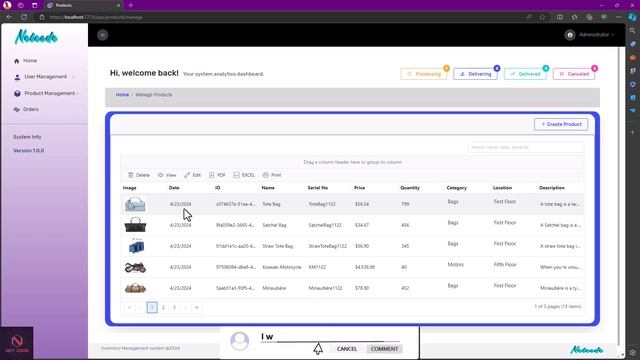Open the Administrator account dropdown
The image size is (640, 360).
click(596, 35)
